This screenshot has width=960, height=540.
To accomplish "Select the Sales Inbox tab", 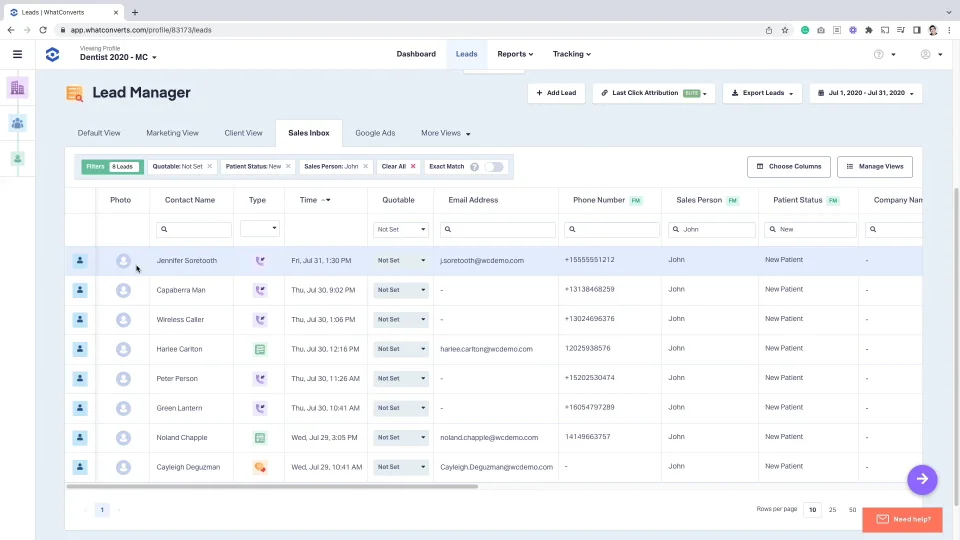I will point(309,133).
